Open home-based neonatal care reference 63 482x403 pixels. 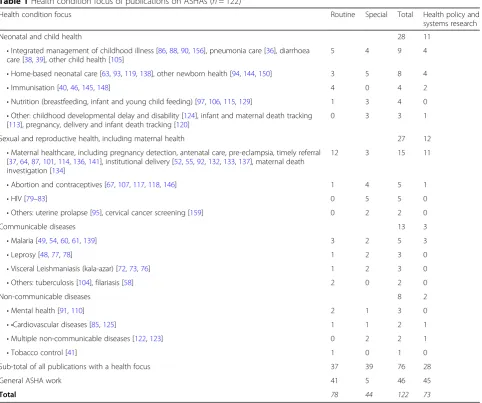(x=106, y=74)
